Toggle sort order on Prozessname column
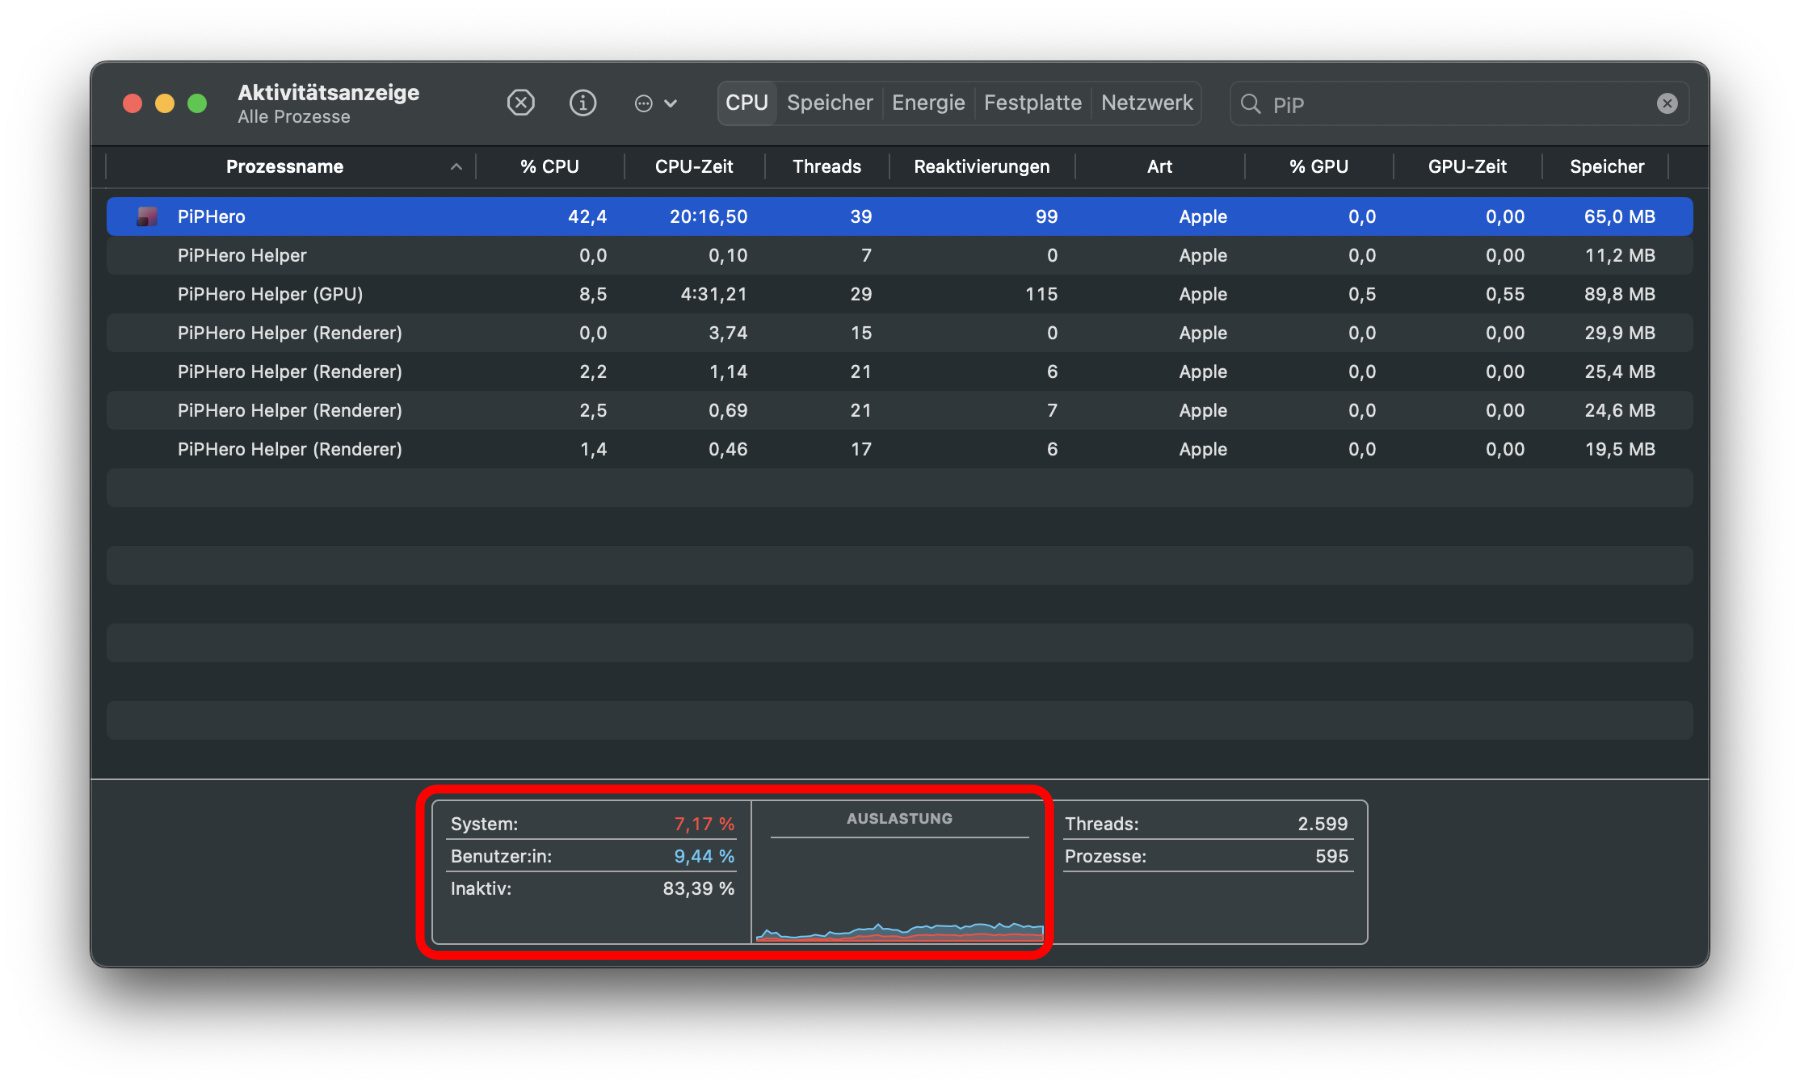Viewport: 1800px width, 1087px height. click(285, 167)
